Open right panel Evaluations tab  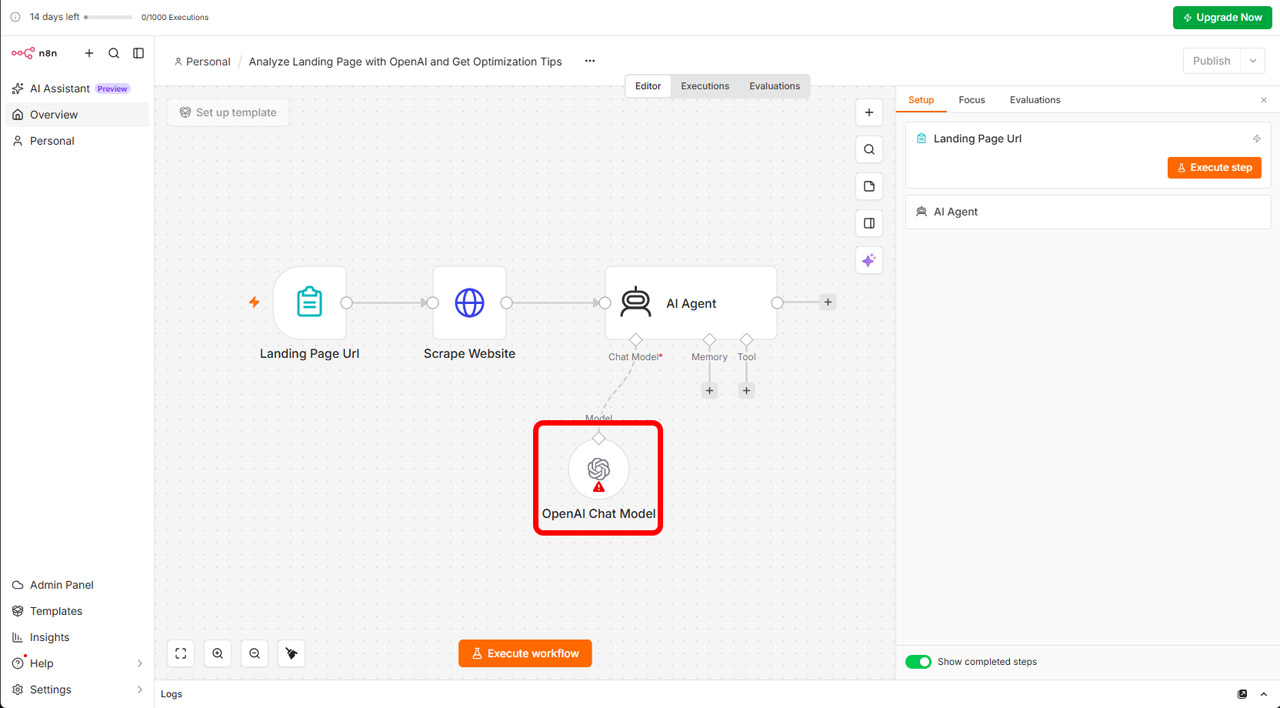click(1035, 100)
